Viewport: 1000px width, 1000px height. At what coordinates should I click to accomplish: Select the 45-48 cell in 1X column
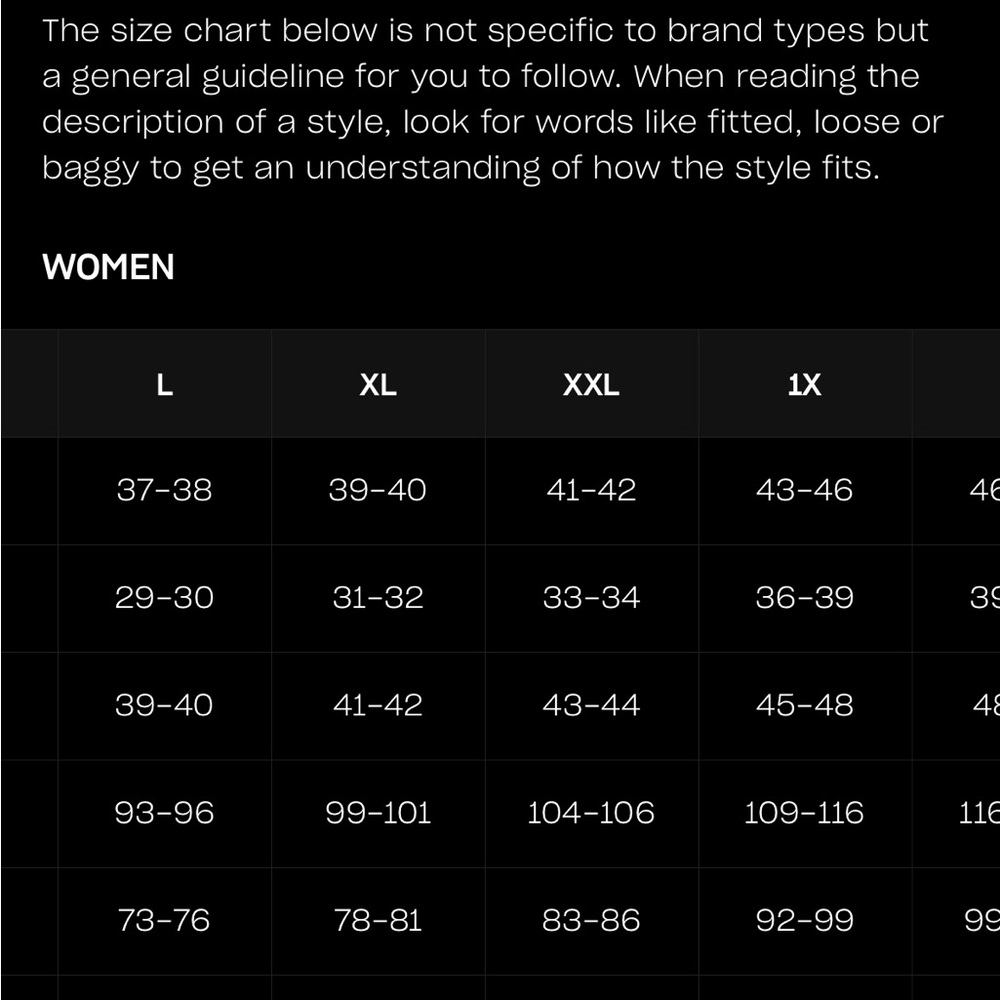coord(805,705)
